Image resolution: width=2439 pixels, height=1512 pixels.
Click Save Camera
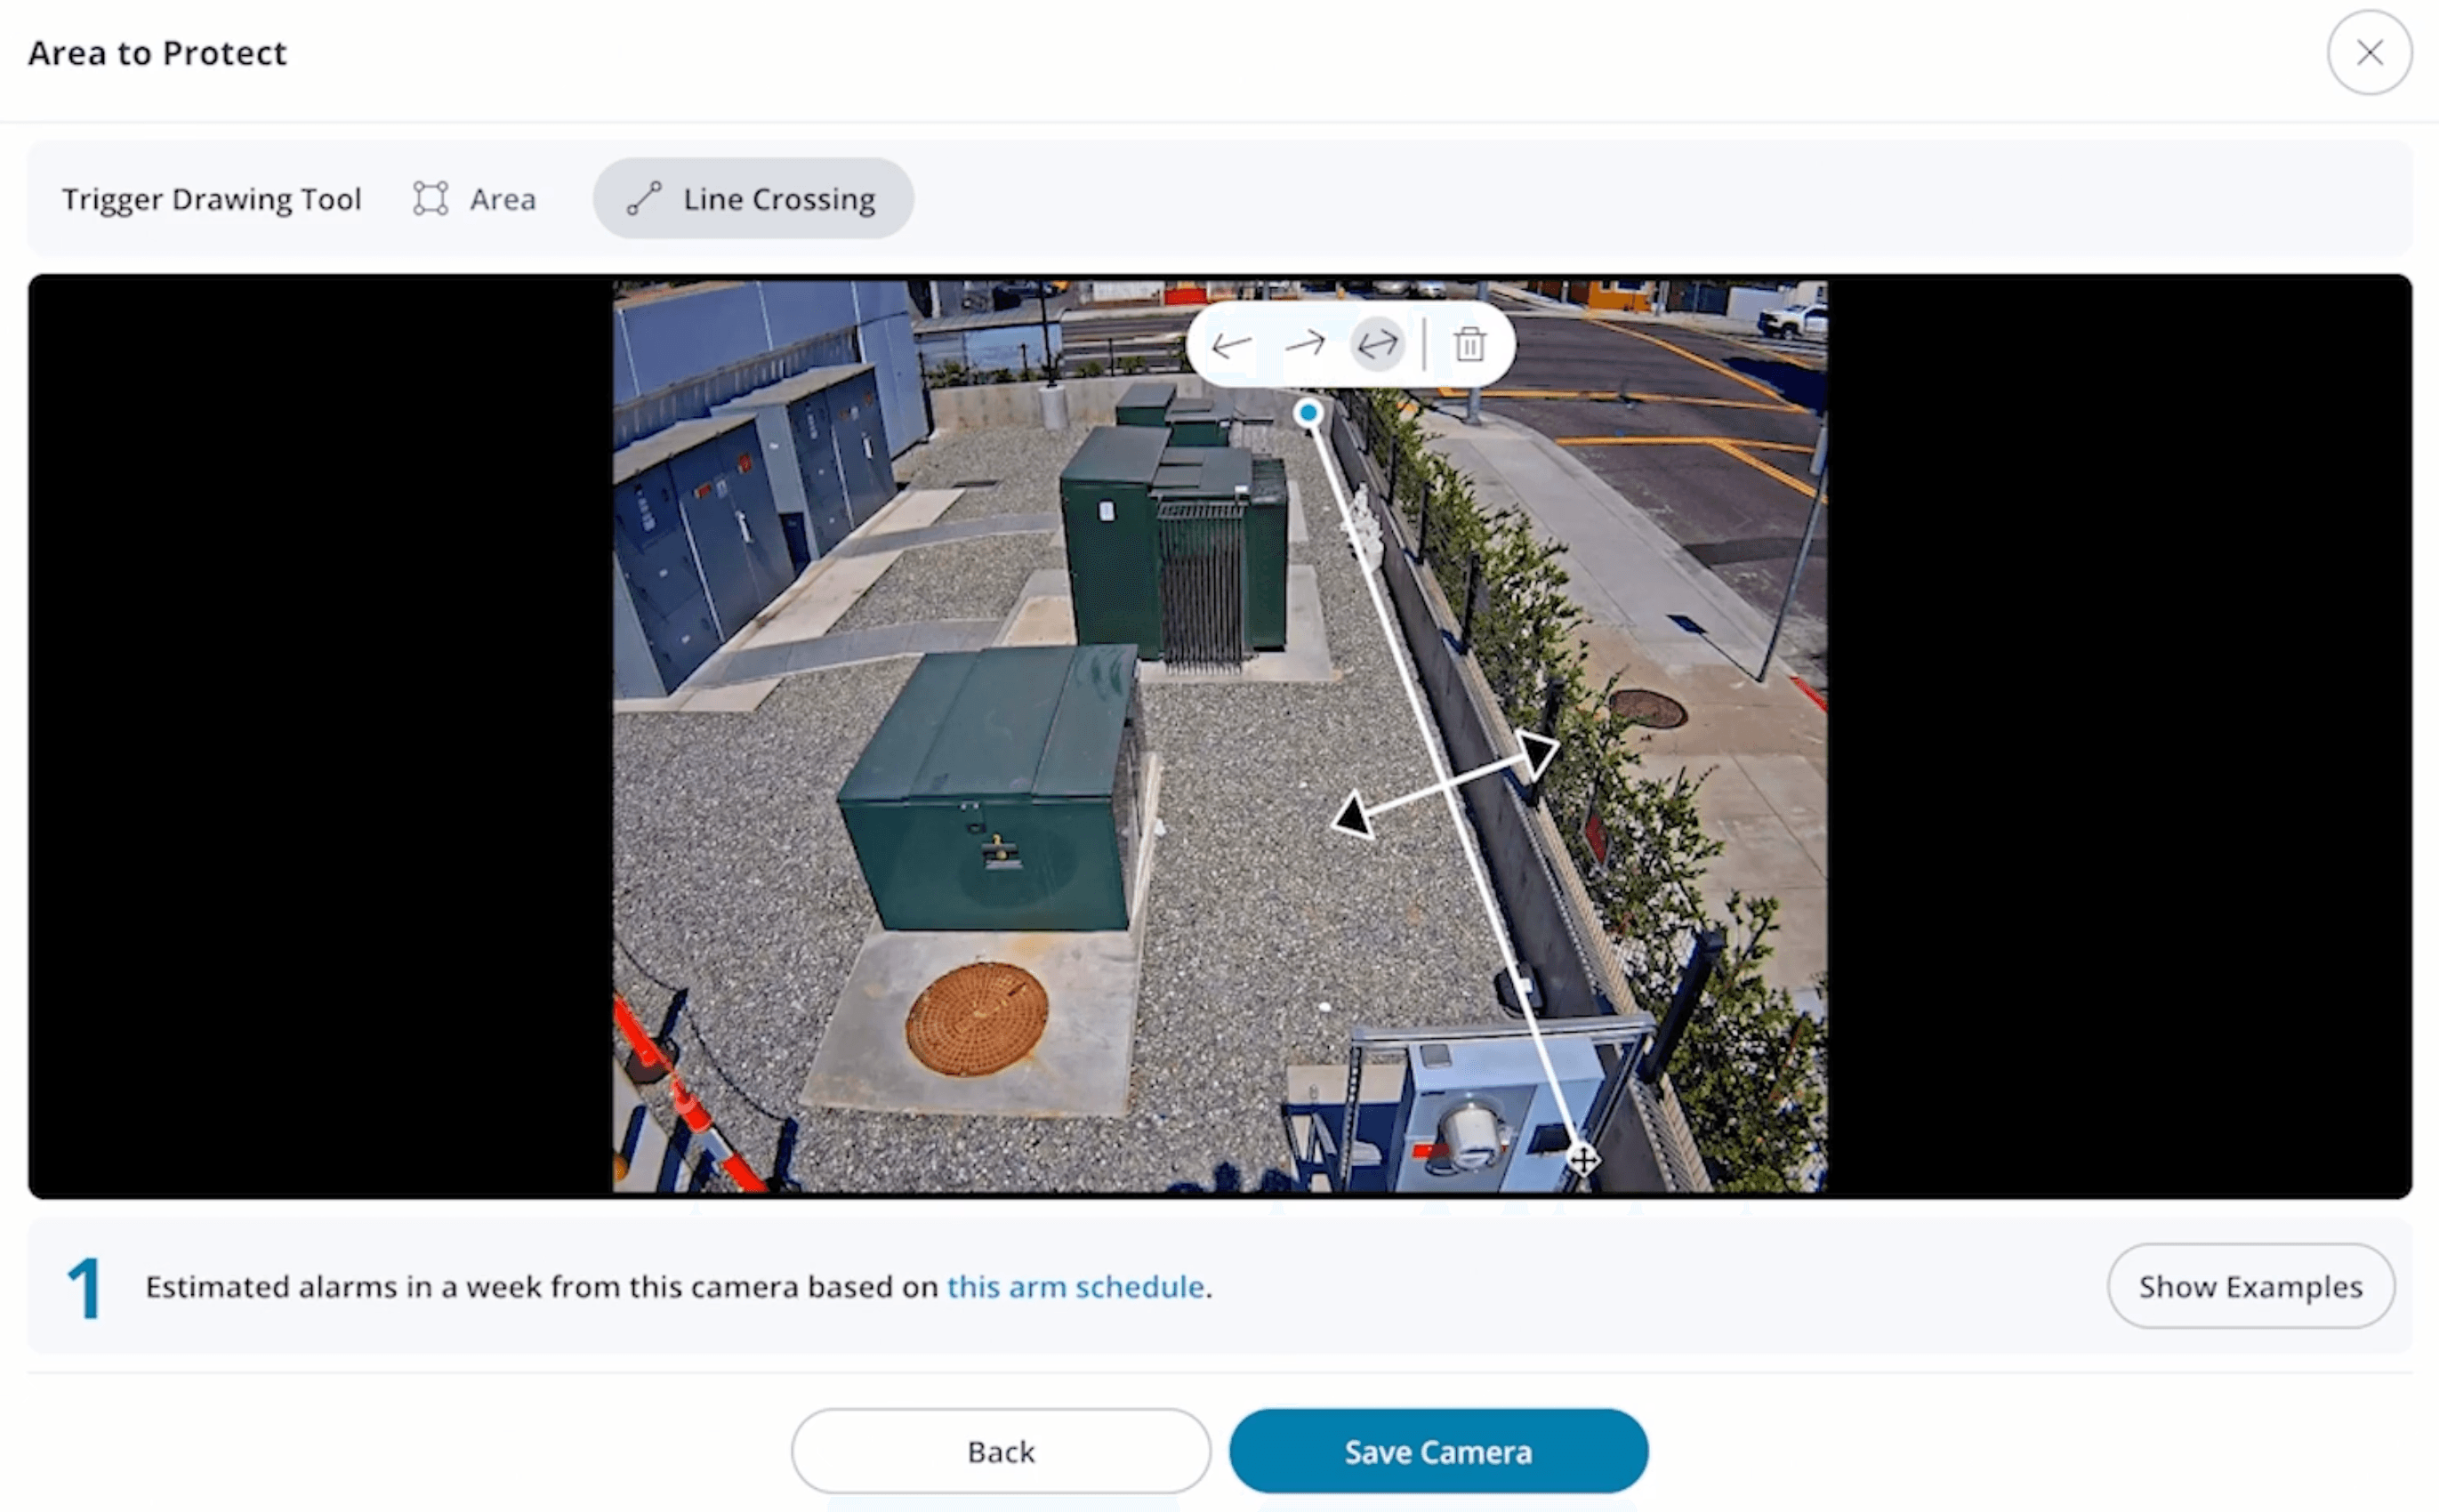[x=1438, y=1451]
